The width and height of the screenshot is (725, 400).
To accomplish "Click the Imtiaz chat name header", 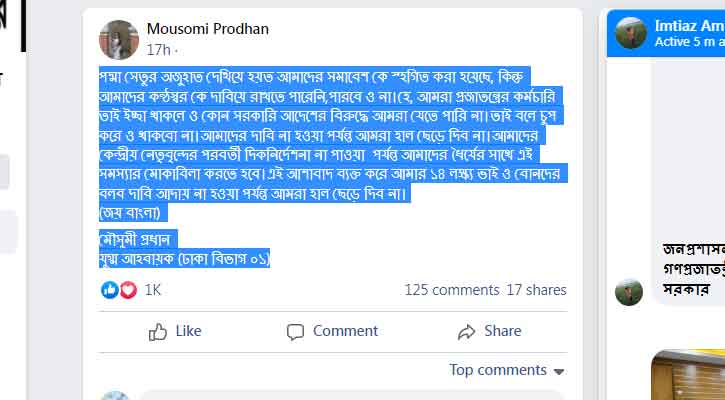I will 689,25.
